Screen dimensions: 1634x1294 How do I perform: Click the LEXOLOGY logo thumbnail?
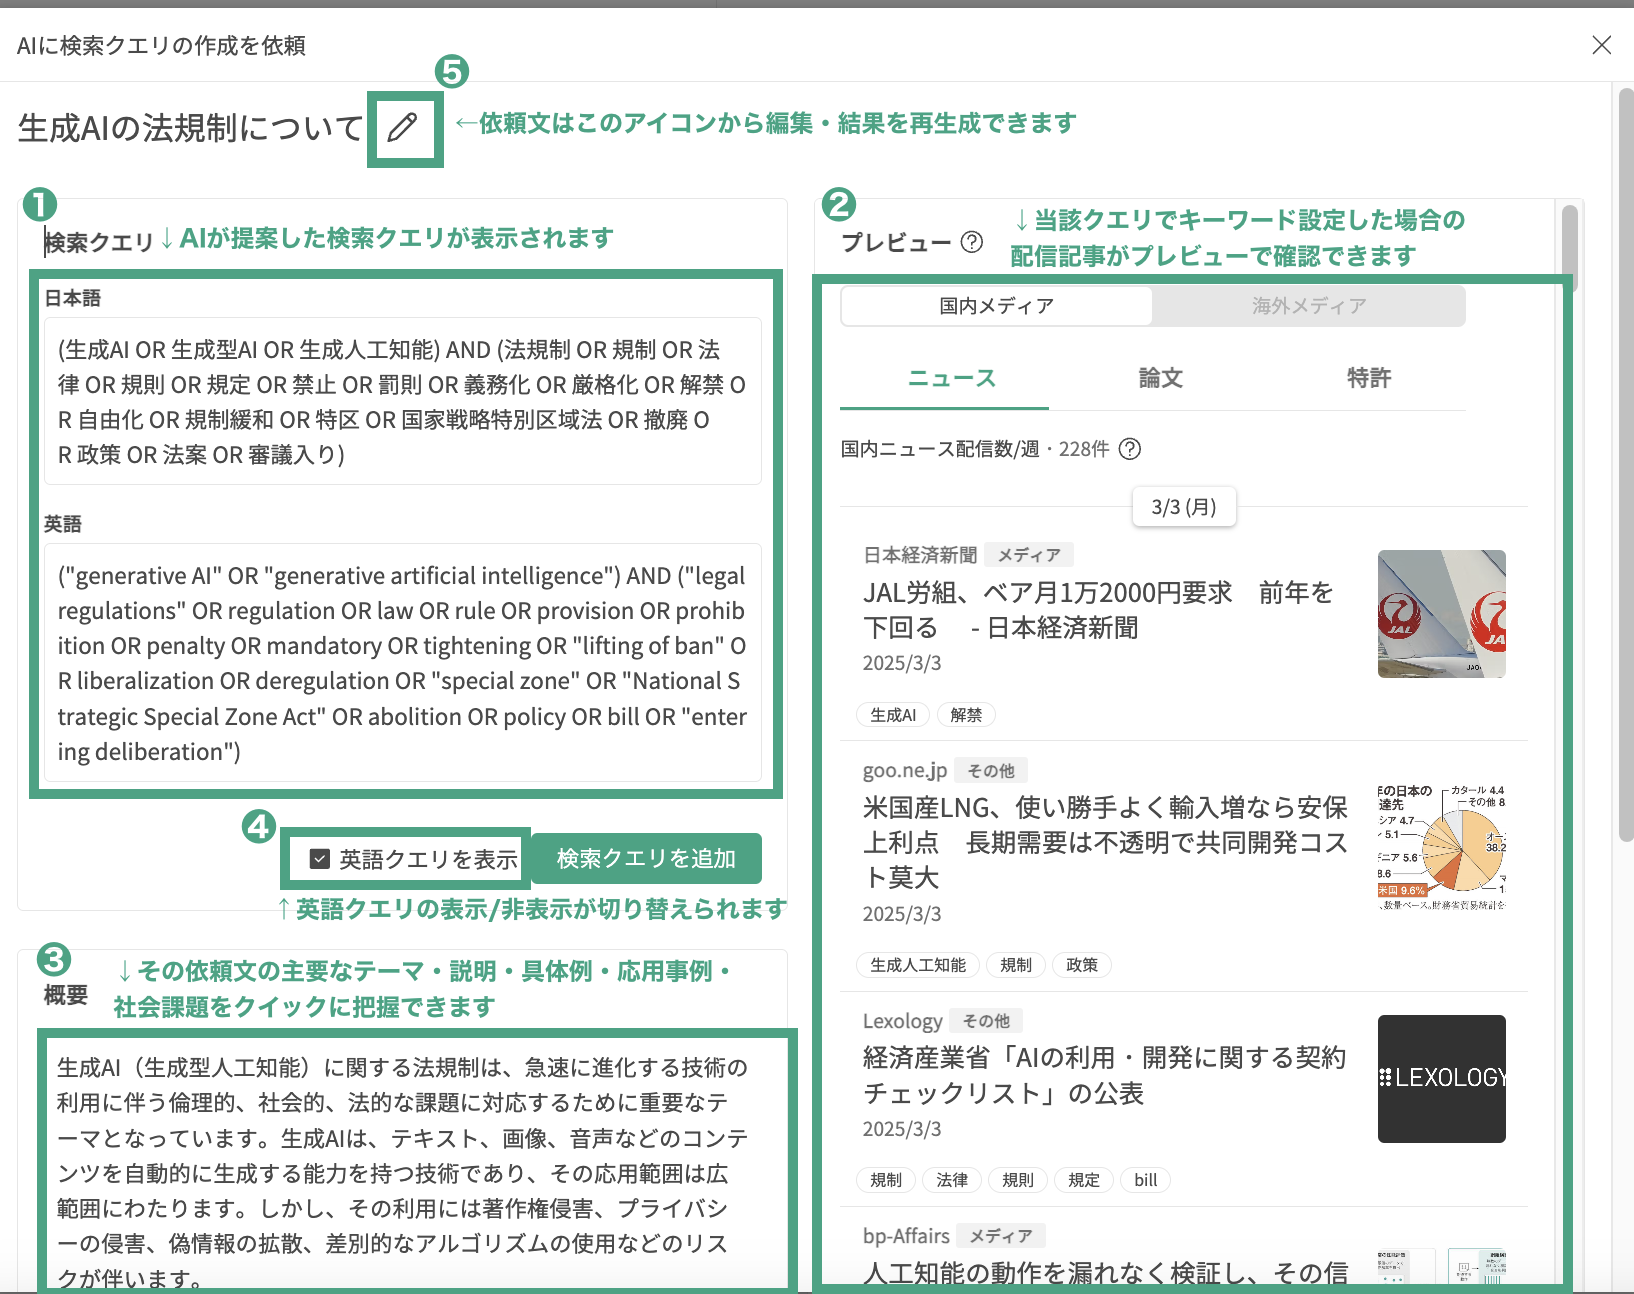(1441, 1078)
